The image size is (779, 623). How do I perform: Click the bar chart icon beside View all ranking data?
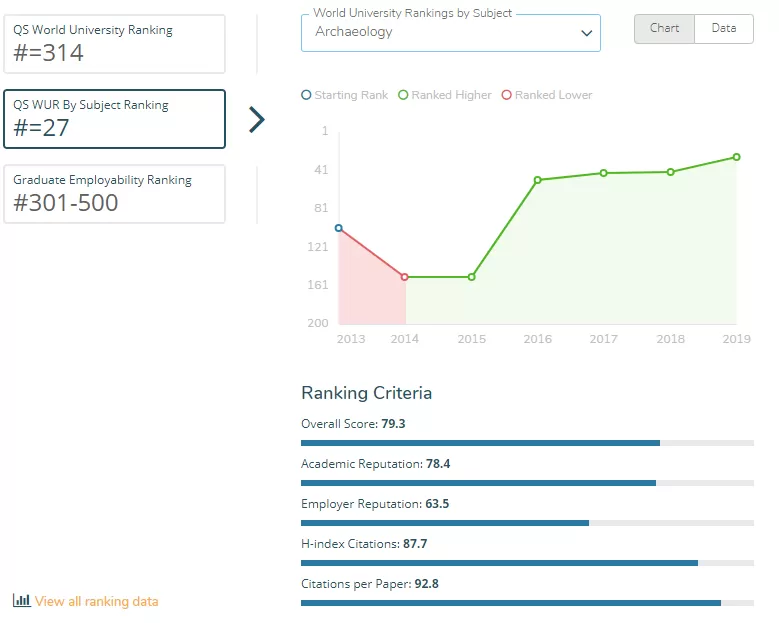click(21, 600)
